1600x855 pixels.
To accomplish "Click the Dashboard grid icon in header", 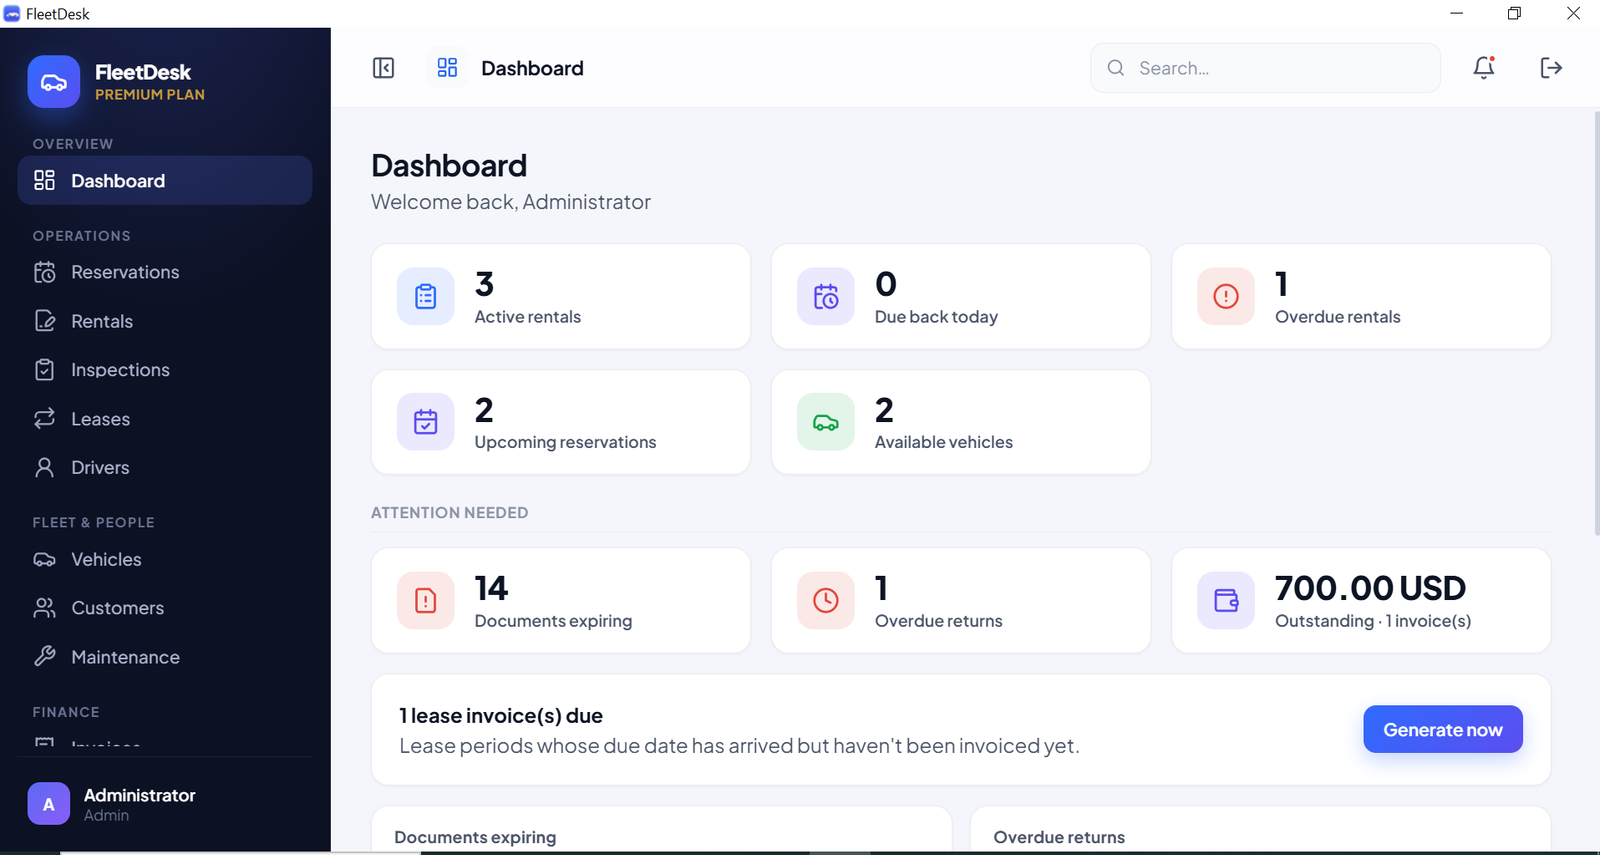I will (447, 68).
